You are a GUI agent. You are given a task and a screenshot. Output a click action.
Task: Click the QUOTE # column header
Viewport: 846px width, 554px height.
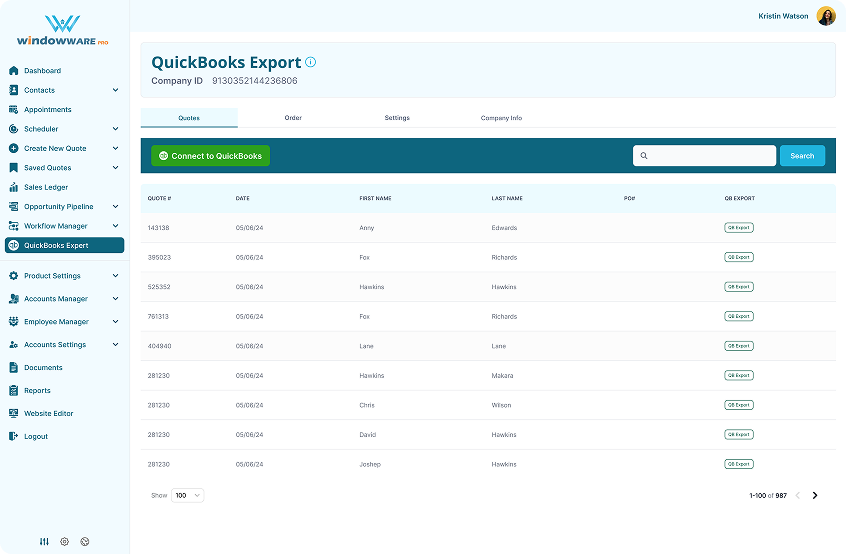tap(159, 199)
